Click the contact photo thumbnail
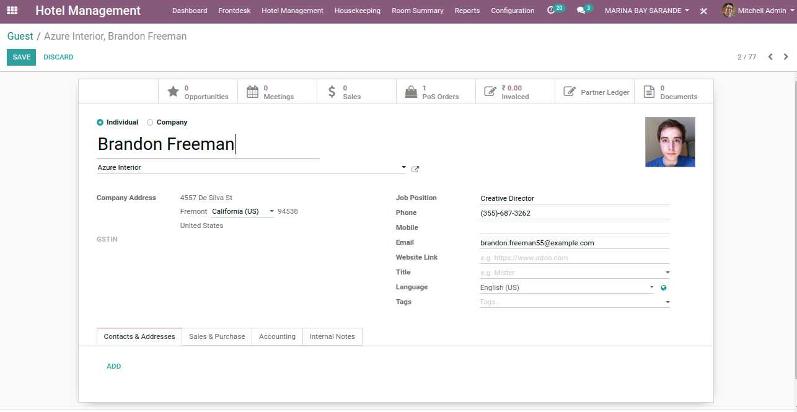Screen dimensions: 797x412 click(670, 142)
